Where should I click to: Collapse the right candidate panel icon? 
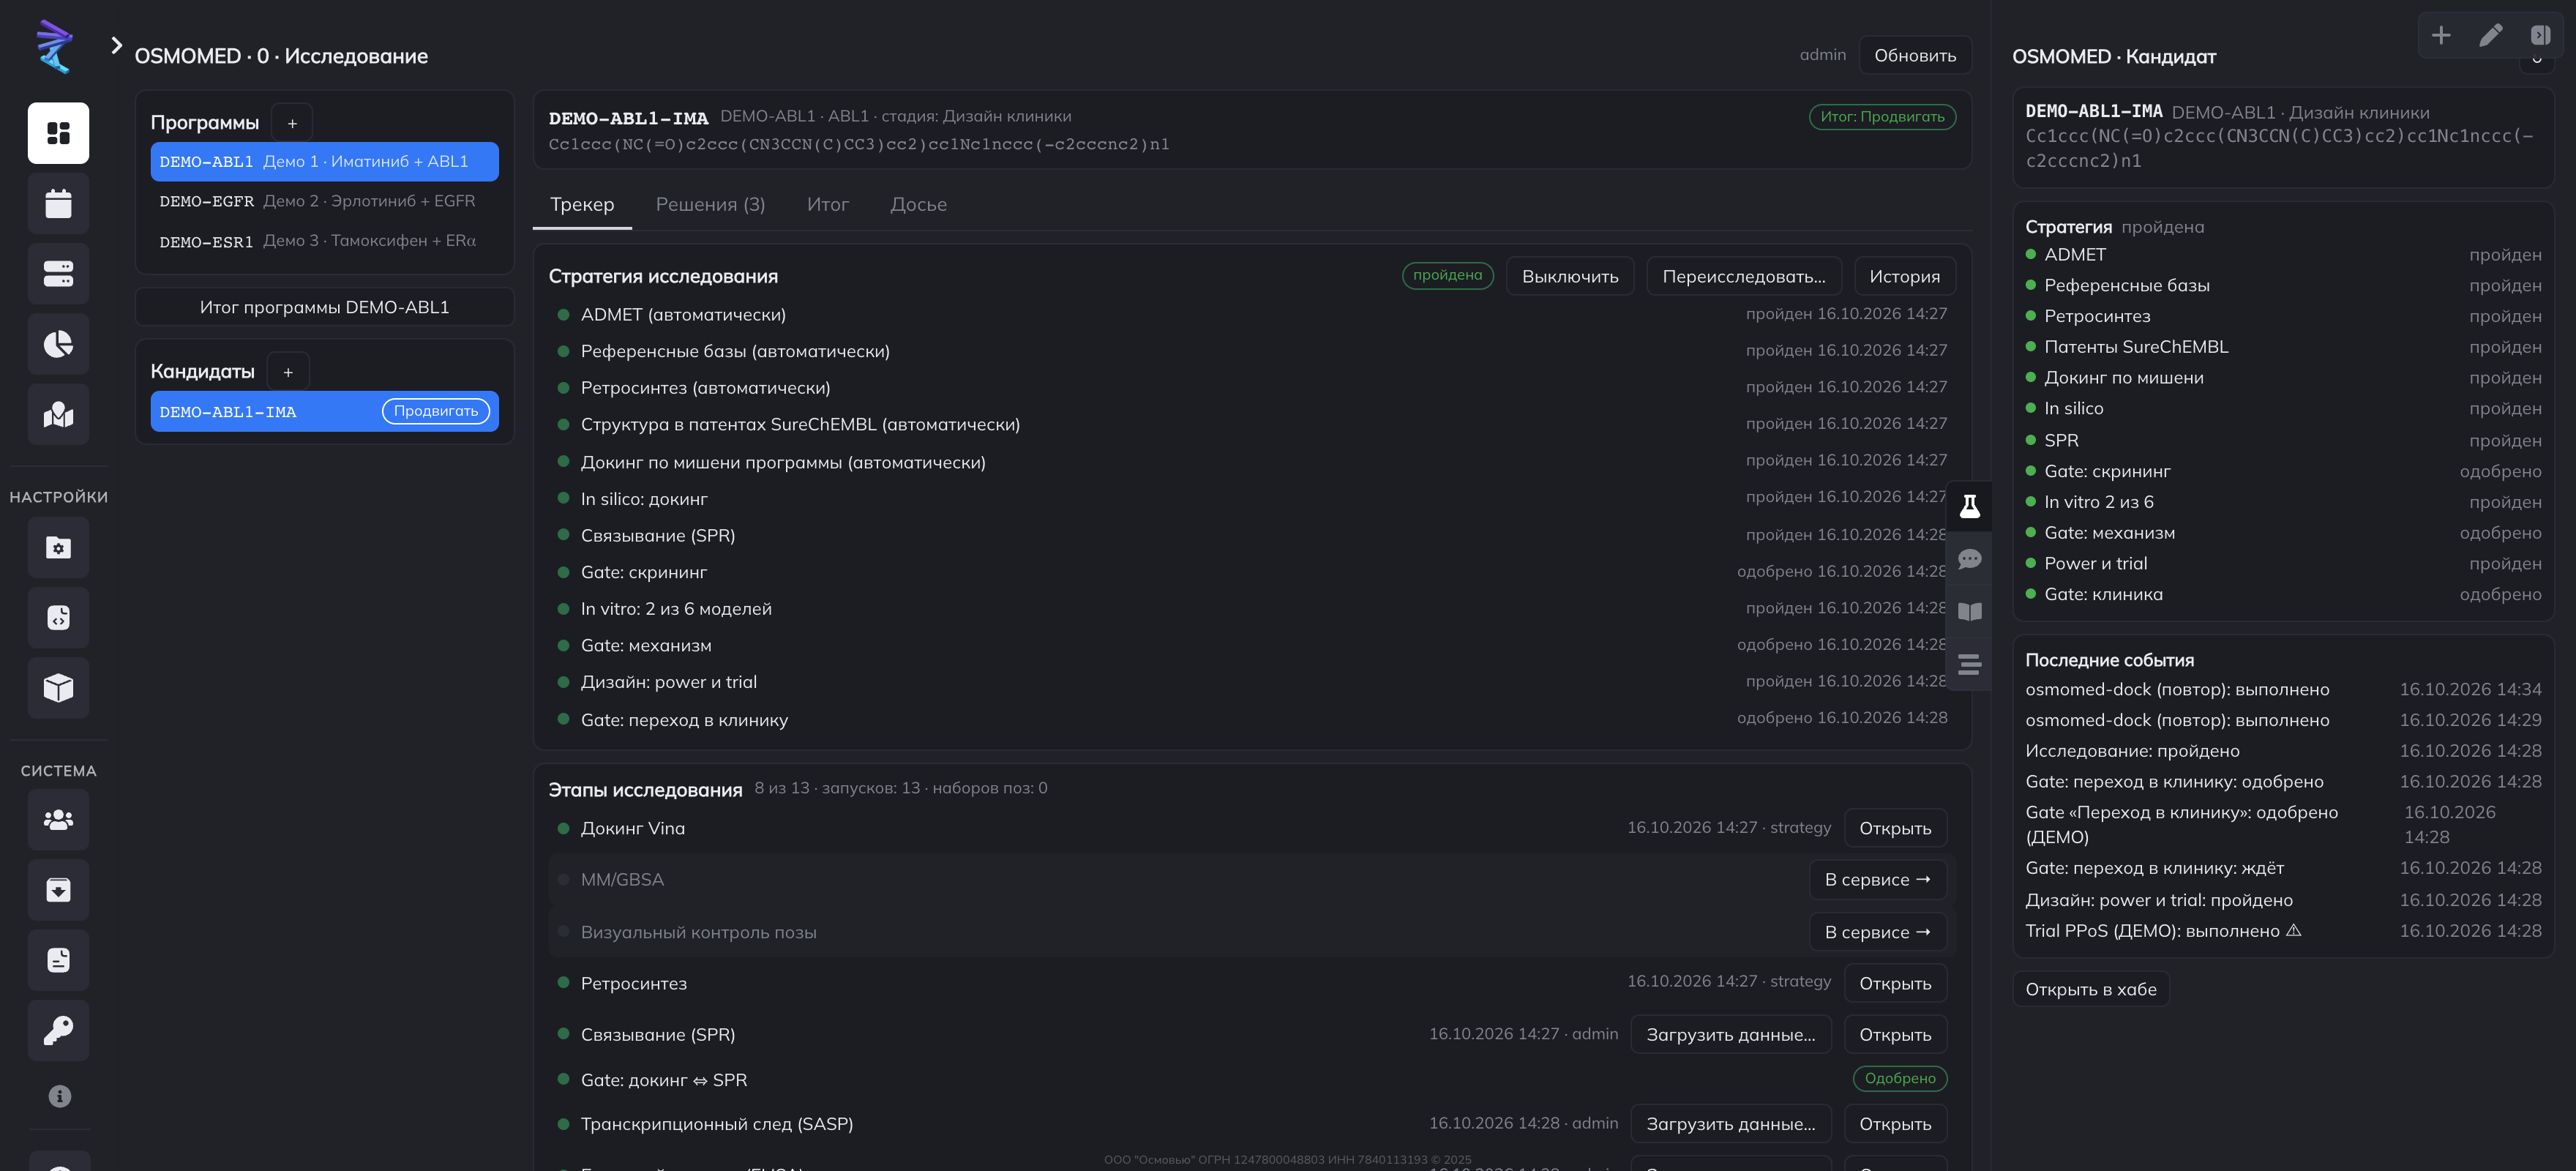click(x=2540, y=35)
